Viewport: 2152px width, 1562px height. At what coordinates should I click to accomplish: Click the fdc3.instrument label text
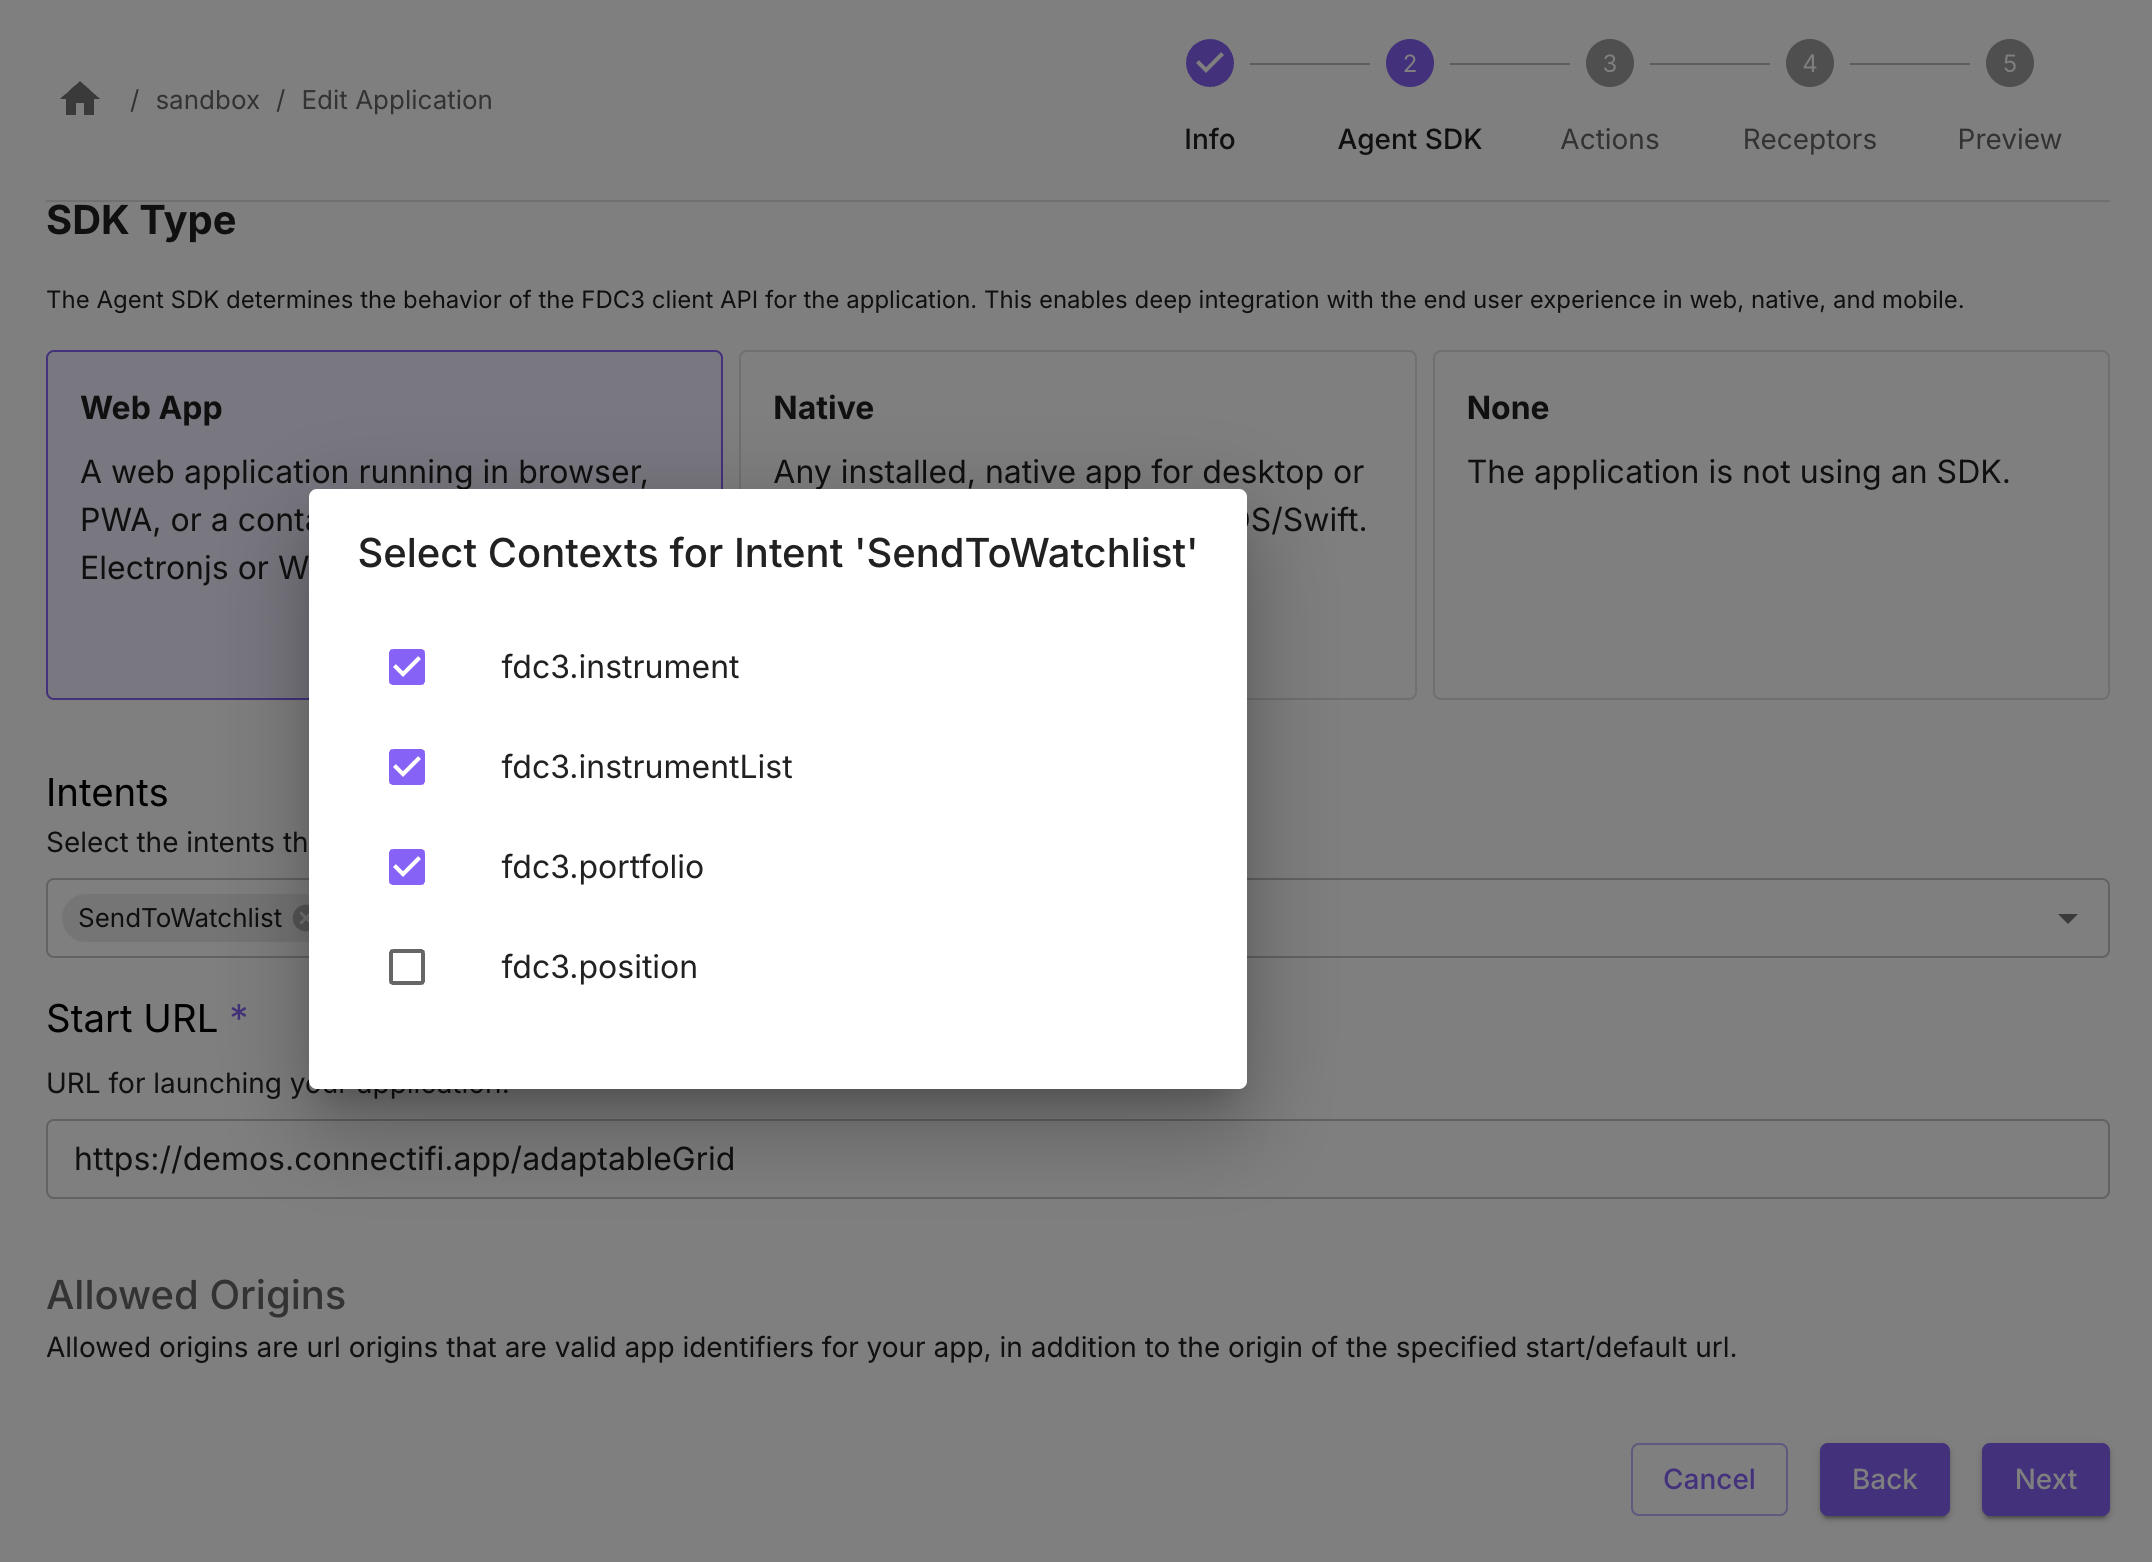(620, 667)
